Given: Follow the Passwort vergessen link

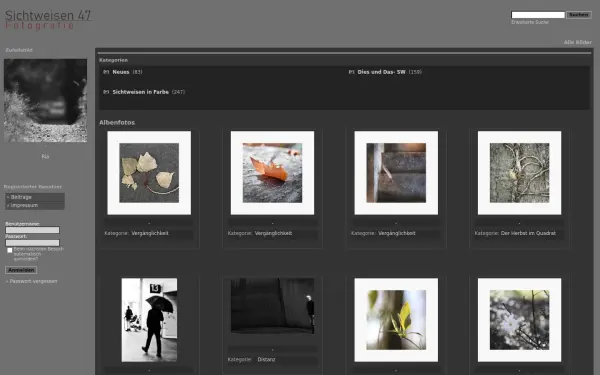Looking at the screenshot, I should click(33, 281).
